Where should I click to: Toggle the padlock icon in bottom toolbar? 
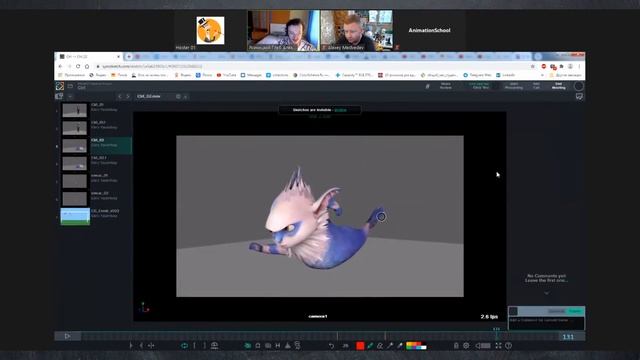456,346
